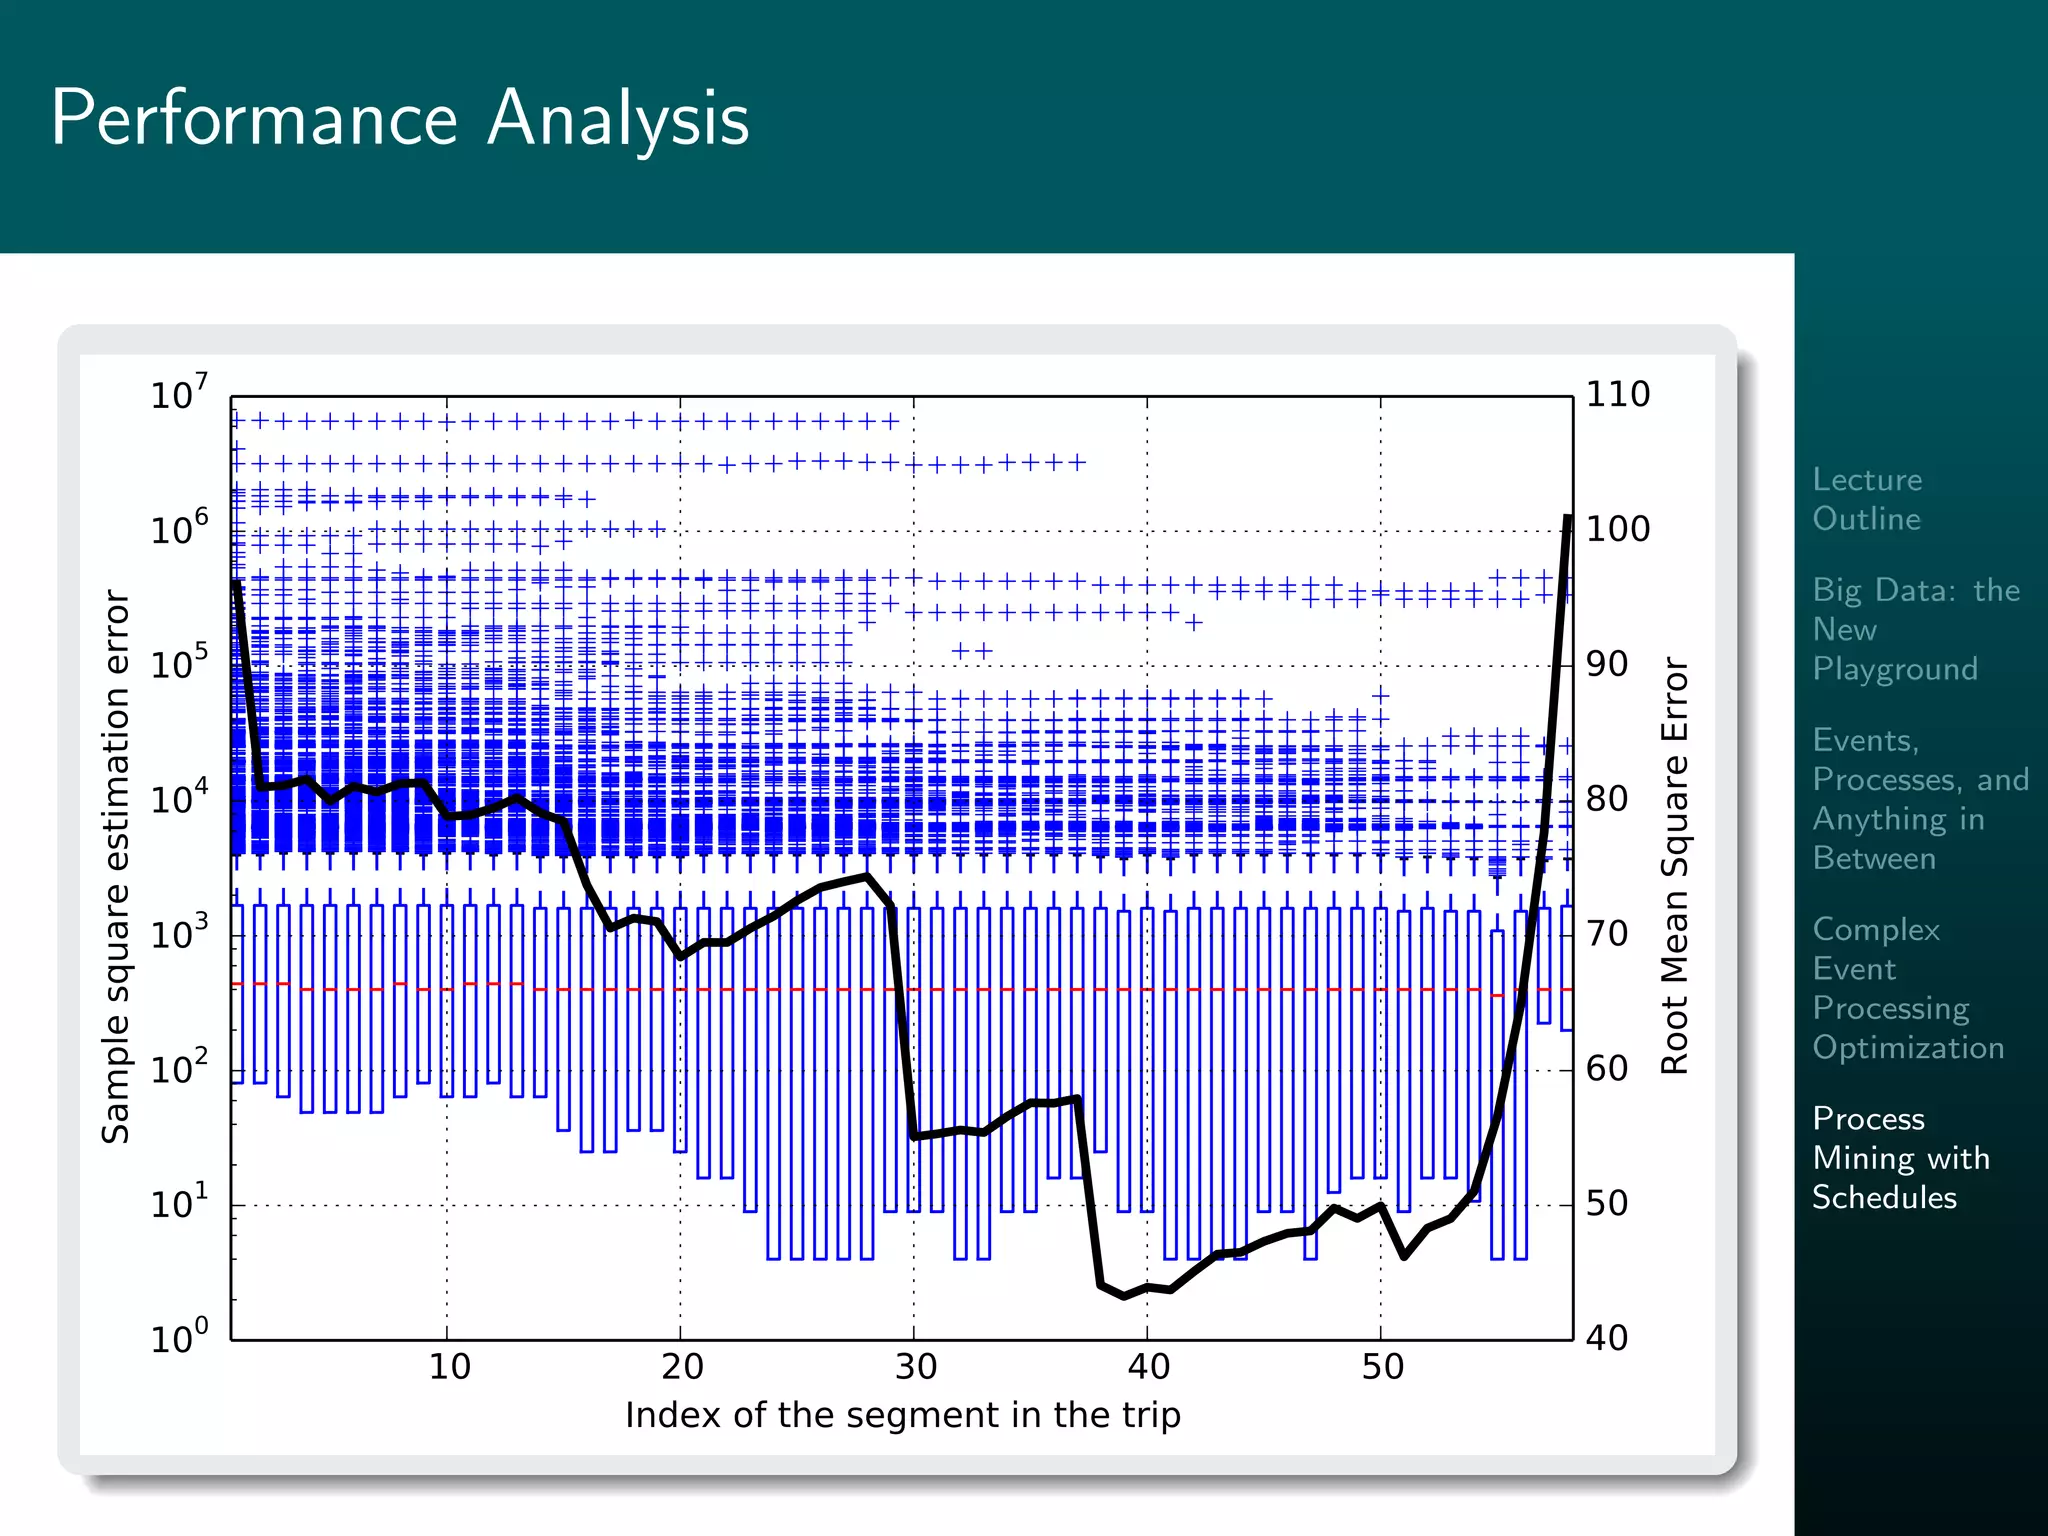Click the right axis tick label 70

1607,934
